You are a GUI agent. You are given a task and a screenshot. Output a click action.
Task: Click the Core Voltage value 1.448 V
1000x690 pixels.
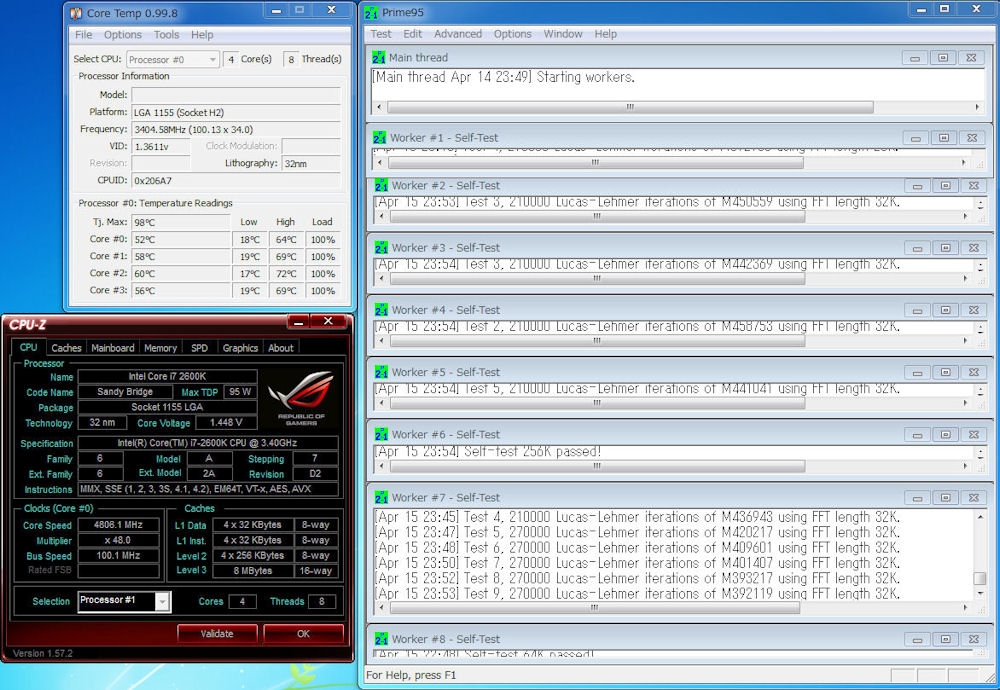(226, 422)
